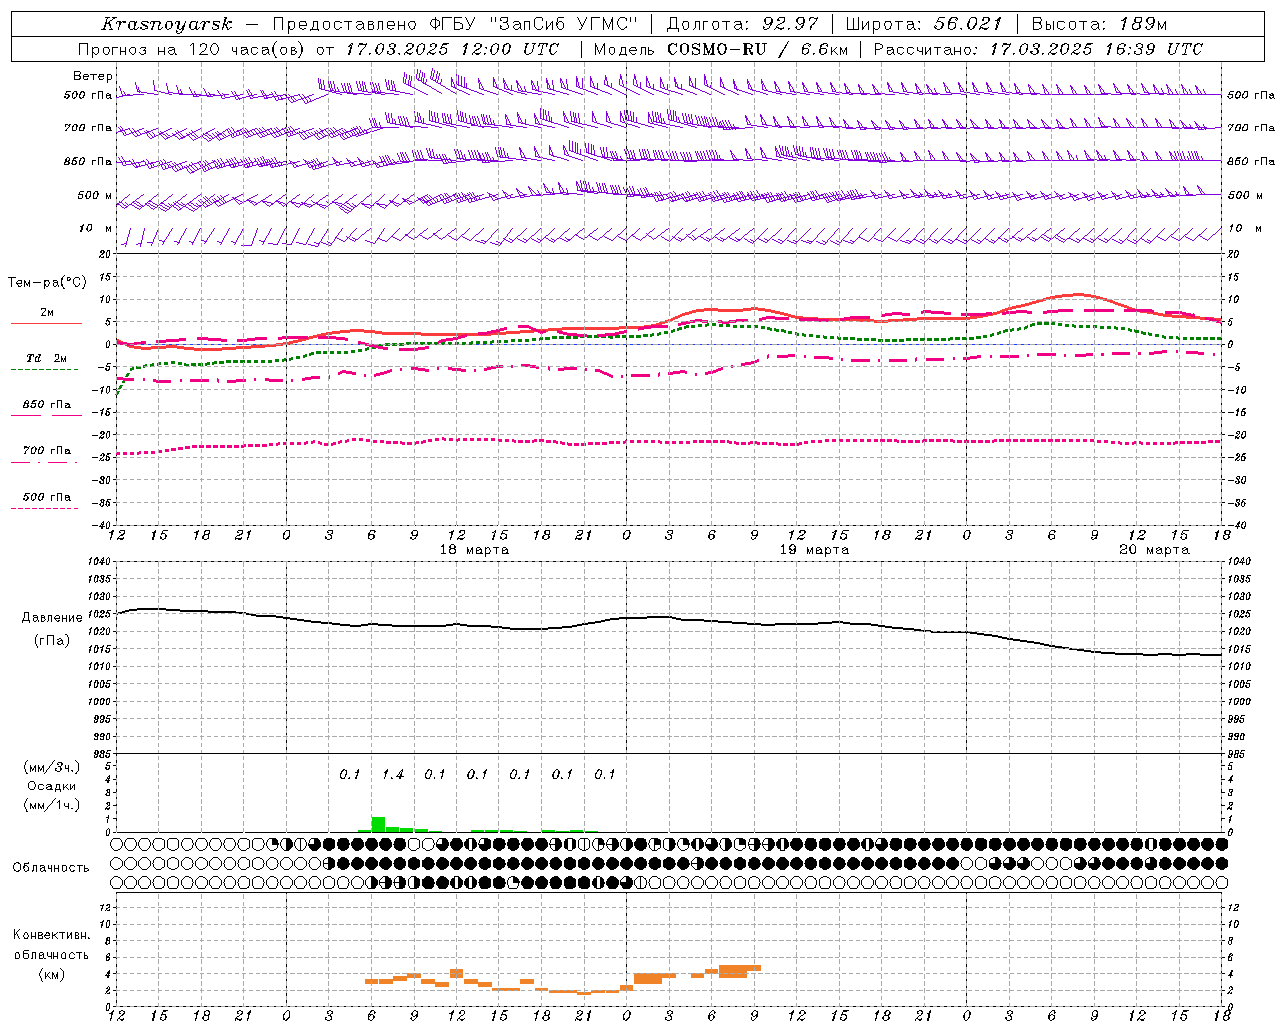Screen dimensions: 1280x1024
Task: Click the Долгота: 92.97 longitude value
Action: (742, 24)
